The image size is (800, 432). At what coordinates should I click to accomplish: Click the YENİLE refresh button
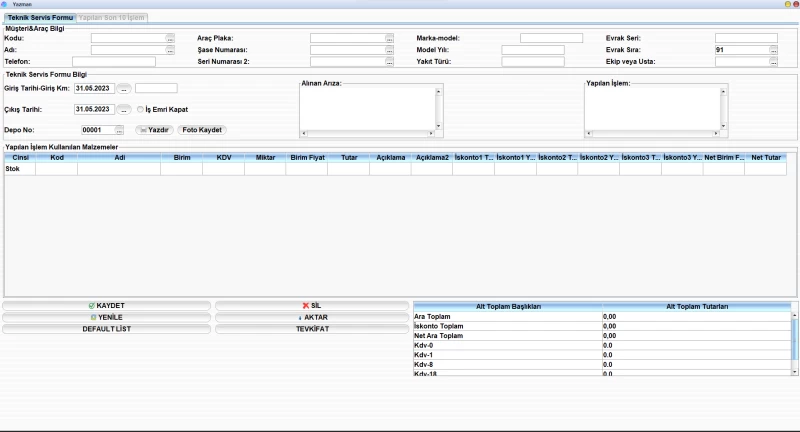106,317
